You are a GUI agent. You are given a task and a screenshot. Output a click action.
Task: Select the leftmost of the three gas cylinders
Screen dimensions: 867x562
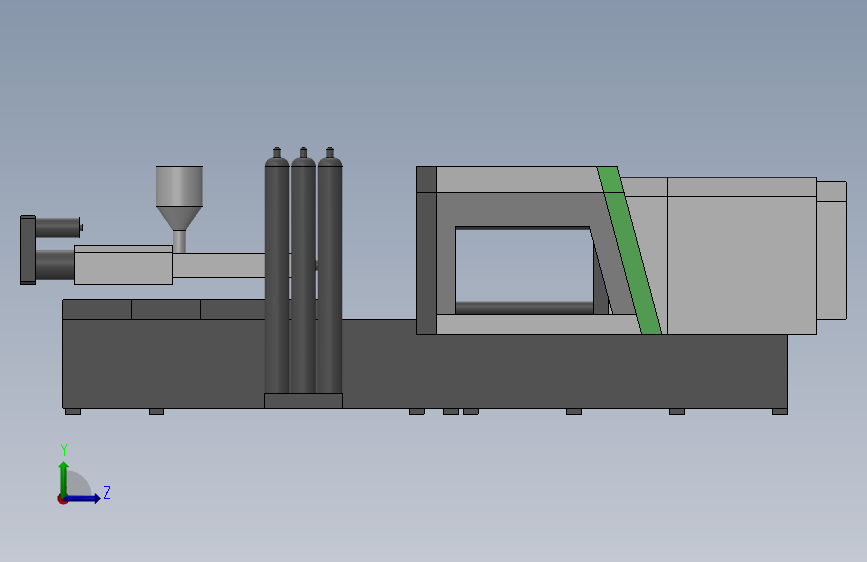pos(276,271)
